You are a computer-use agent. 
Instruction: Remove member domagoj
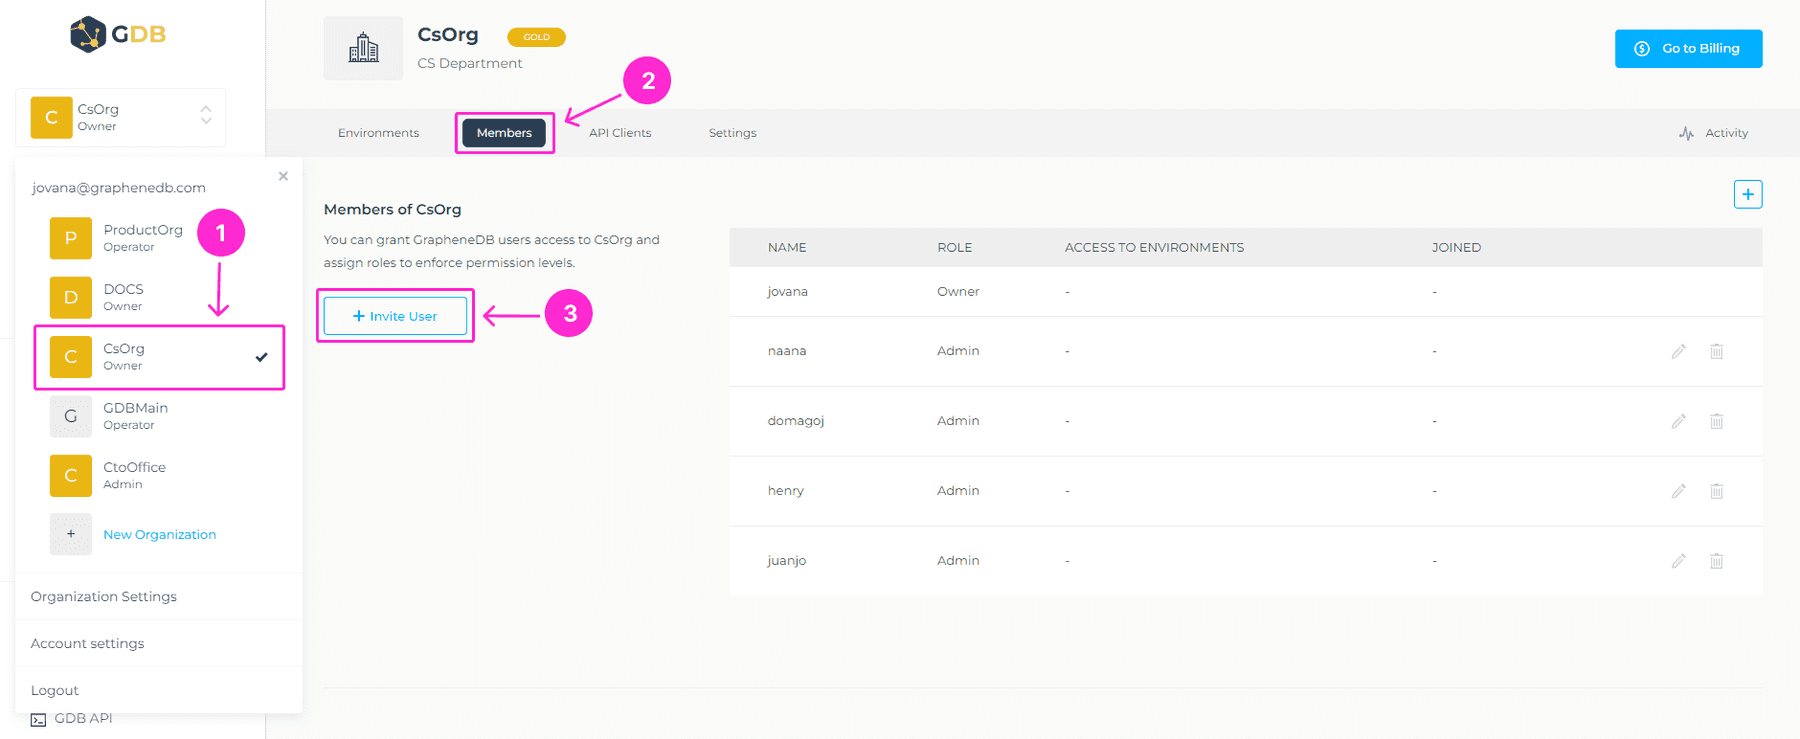(1717, 421)
